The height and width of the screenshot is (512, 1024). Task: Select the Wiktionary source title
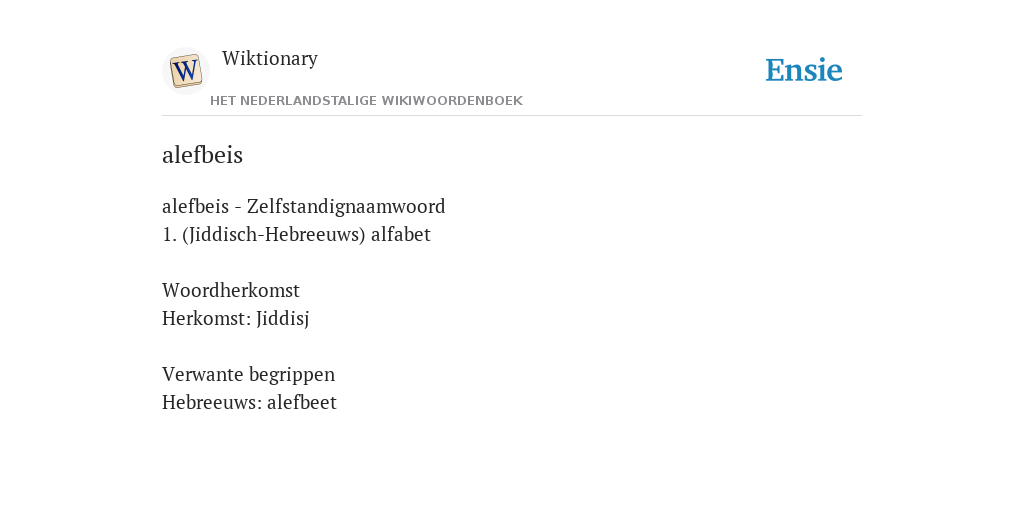[x=270, y=58]
